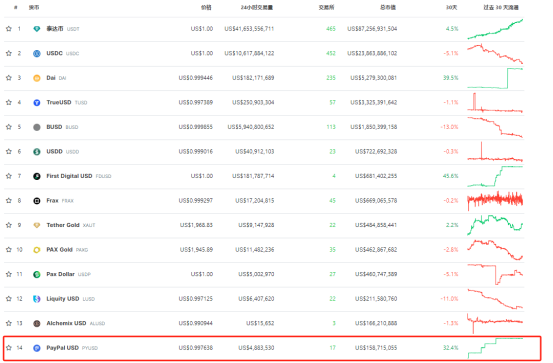The width and height of the screenshot is (553, 363).
Task: Star the BUSD row
Action: 9,127
